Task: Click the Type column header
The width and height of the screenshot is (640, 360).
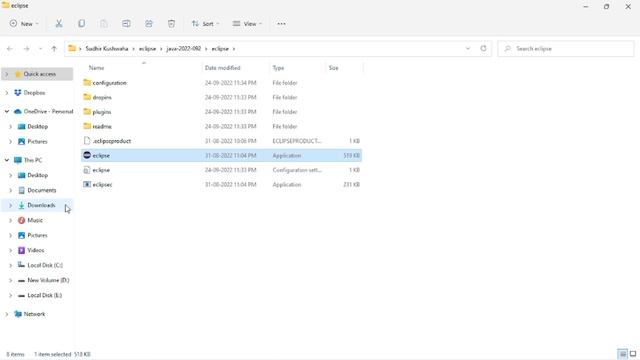Action: tap(278, 68)
